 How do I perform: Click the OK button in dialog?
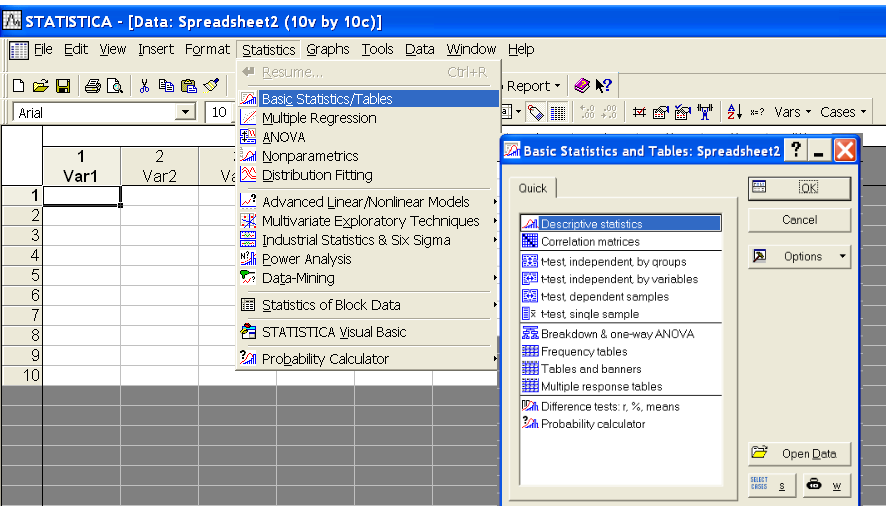click(799, 188)
